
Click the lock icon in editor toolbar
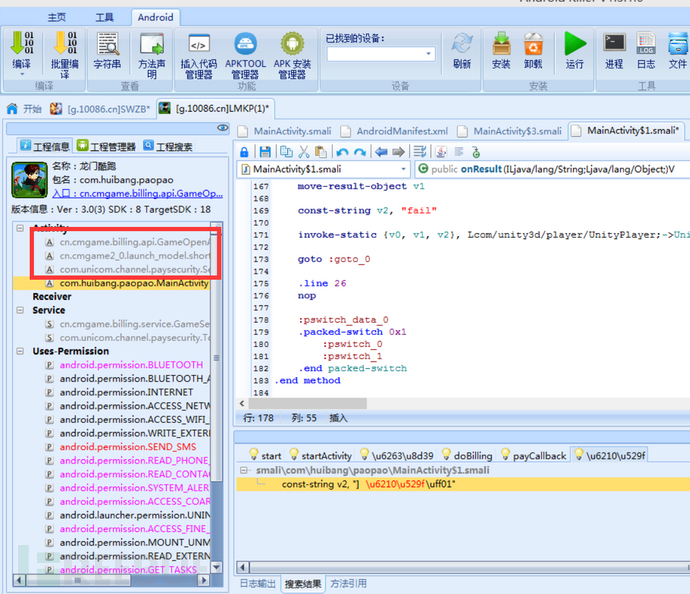pos(244,152)
